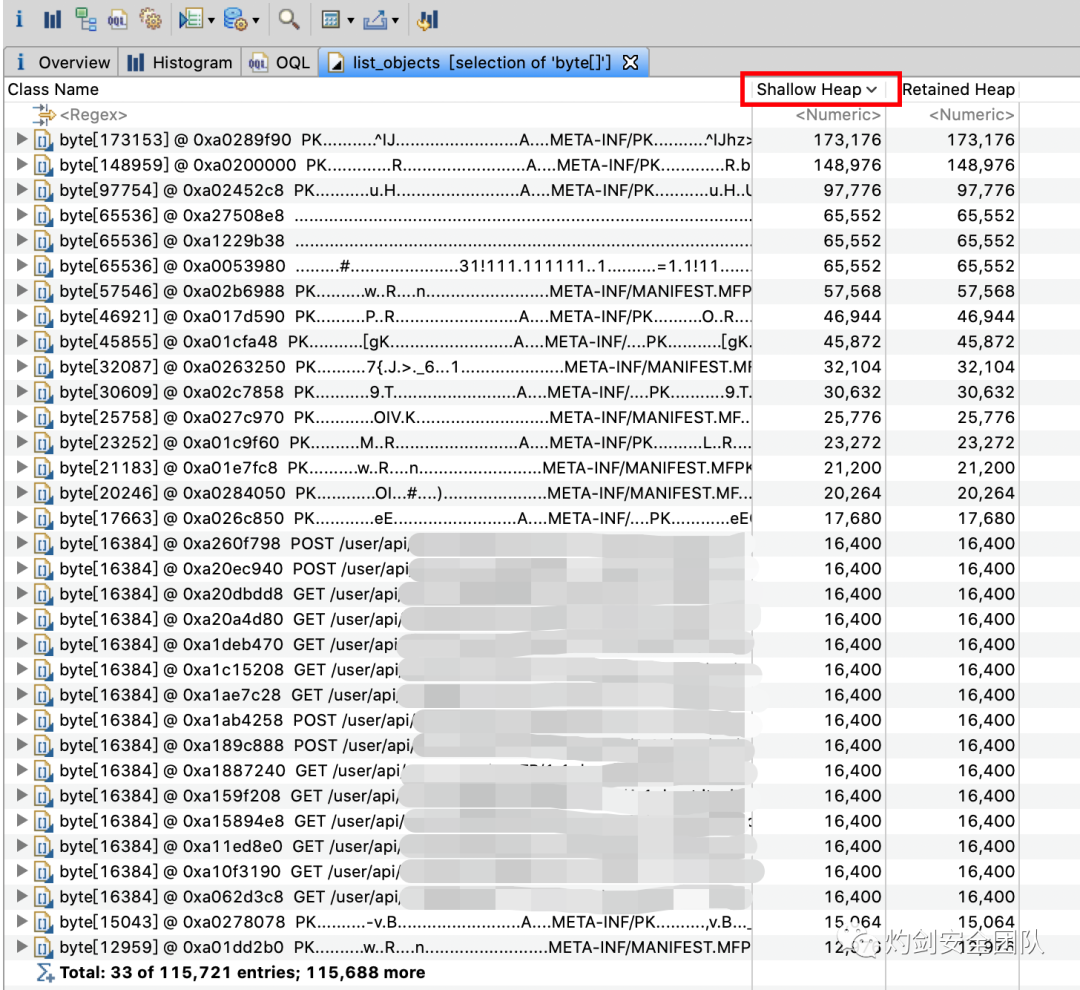This screenshot has height=990, width=1080.
Task: Click Retained Heap value 173,176
Action: click(x=980, y=140)
